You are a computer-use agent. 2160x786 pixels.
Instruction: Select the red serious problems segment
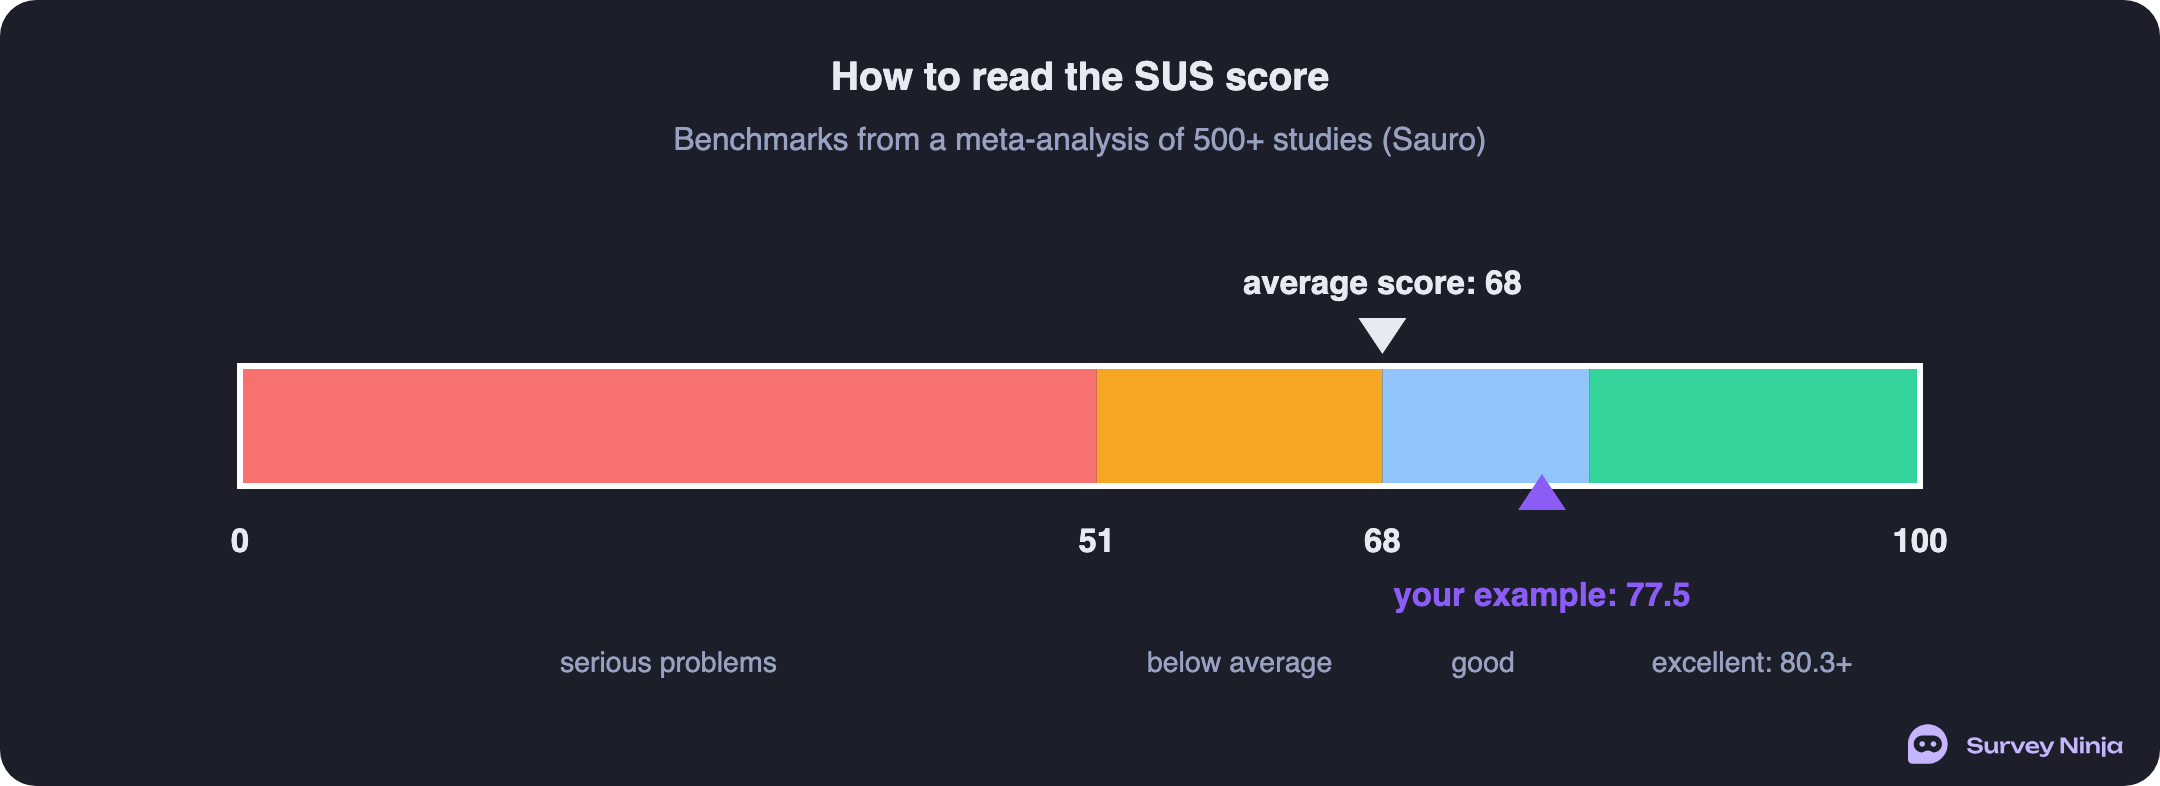[670, 426]
